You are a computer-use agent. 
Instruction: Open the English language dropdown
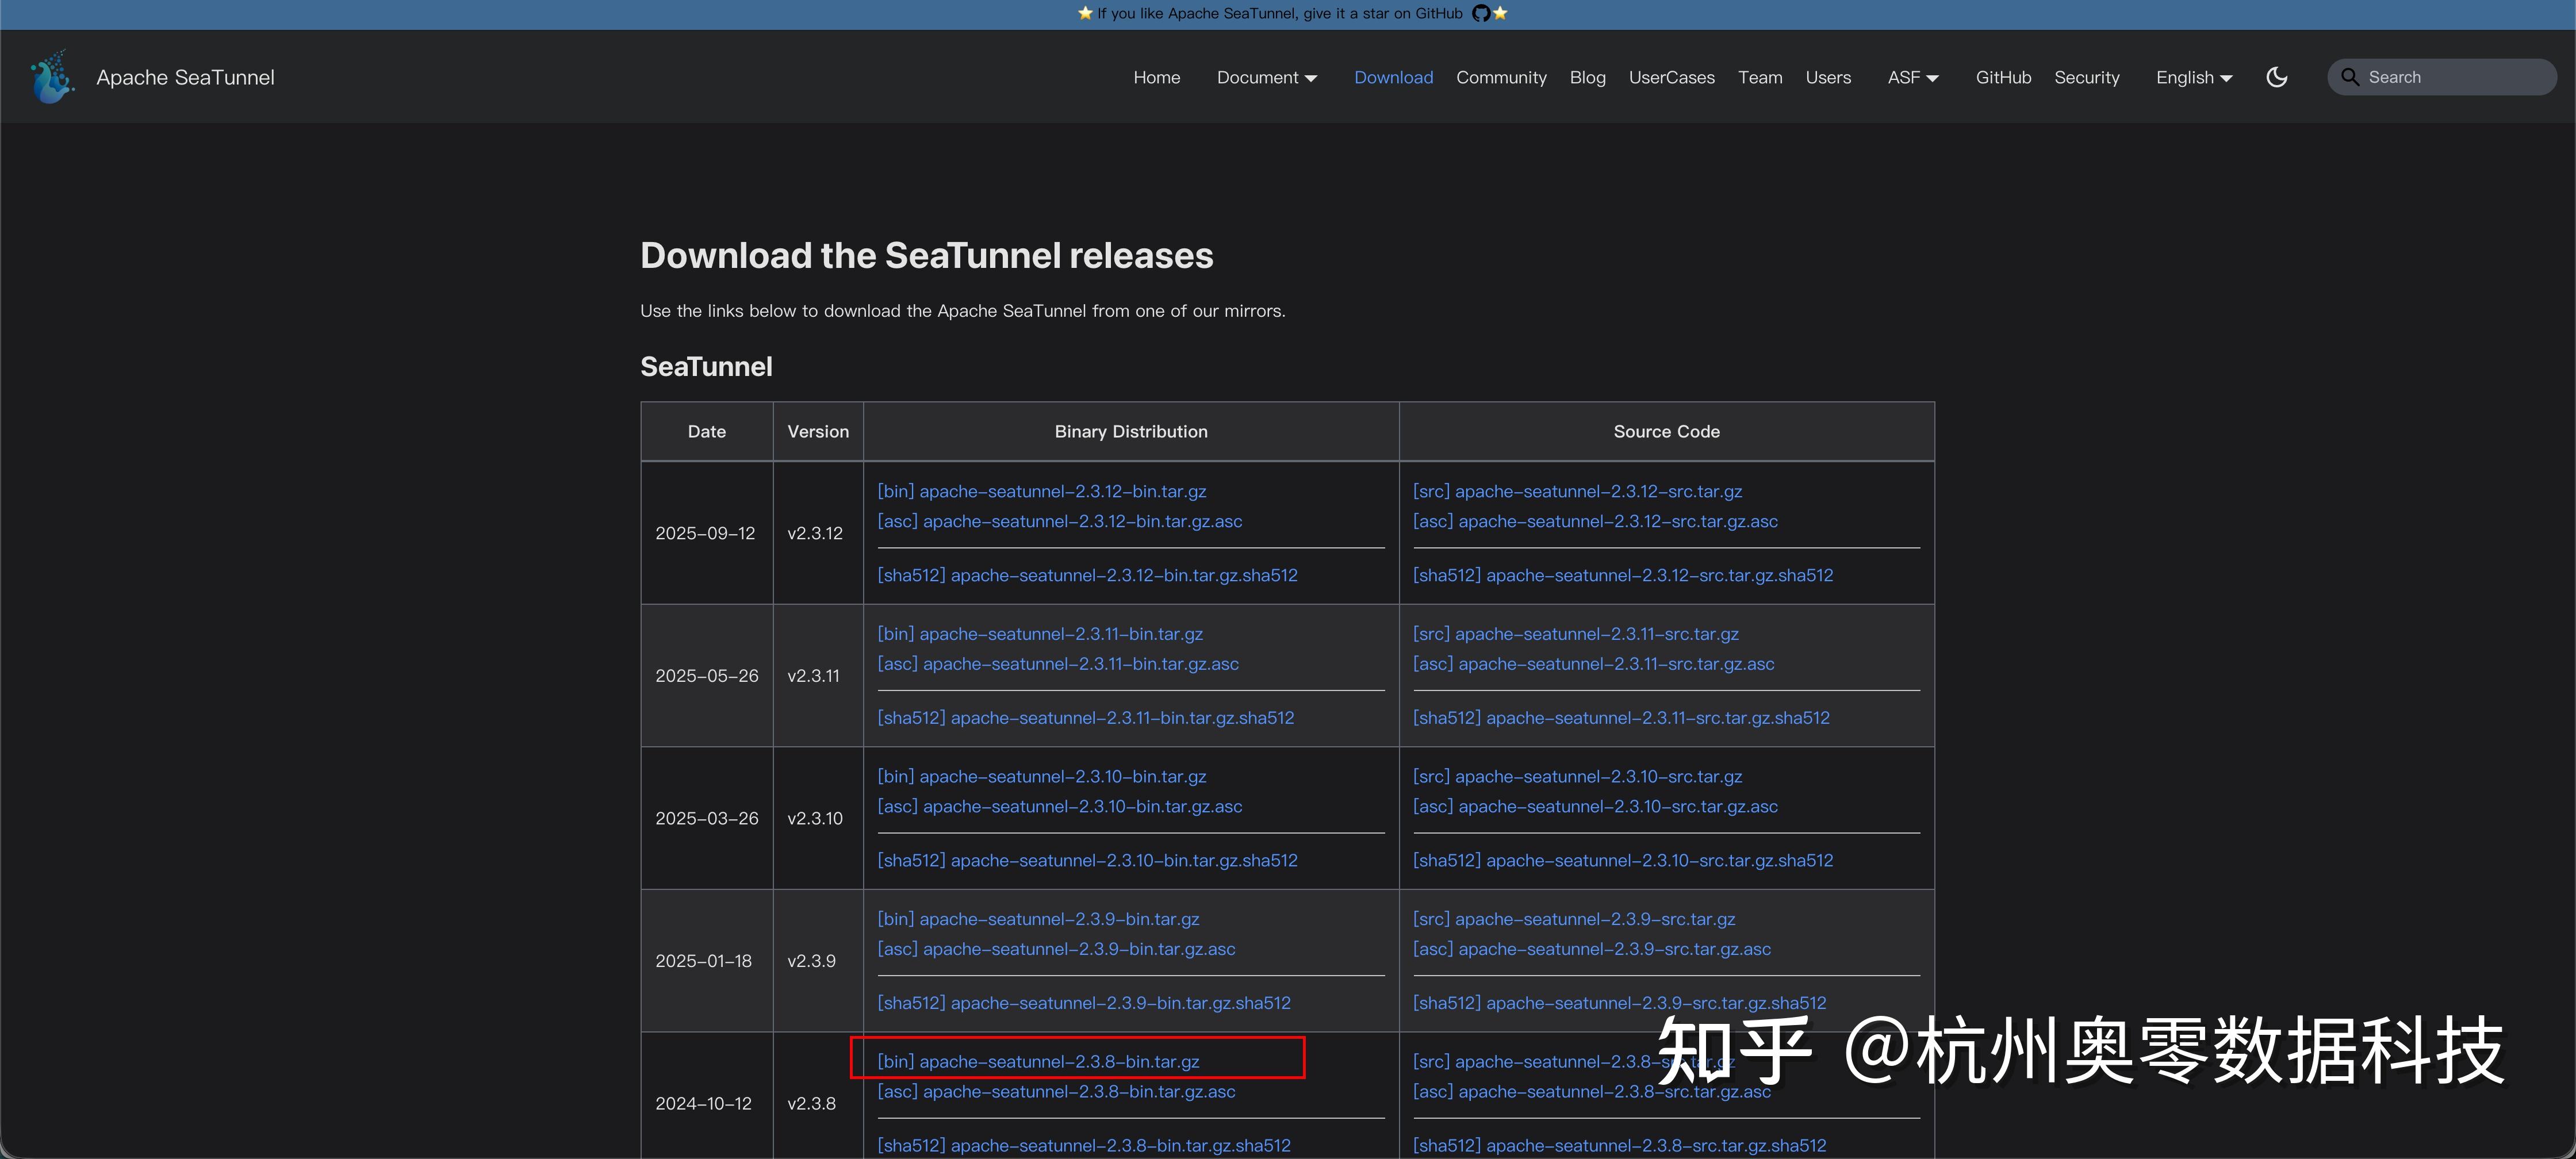click(x=2193, y=77)
